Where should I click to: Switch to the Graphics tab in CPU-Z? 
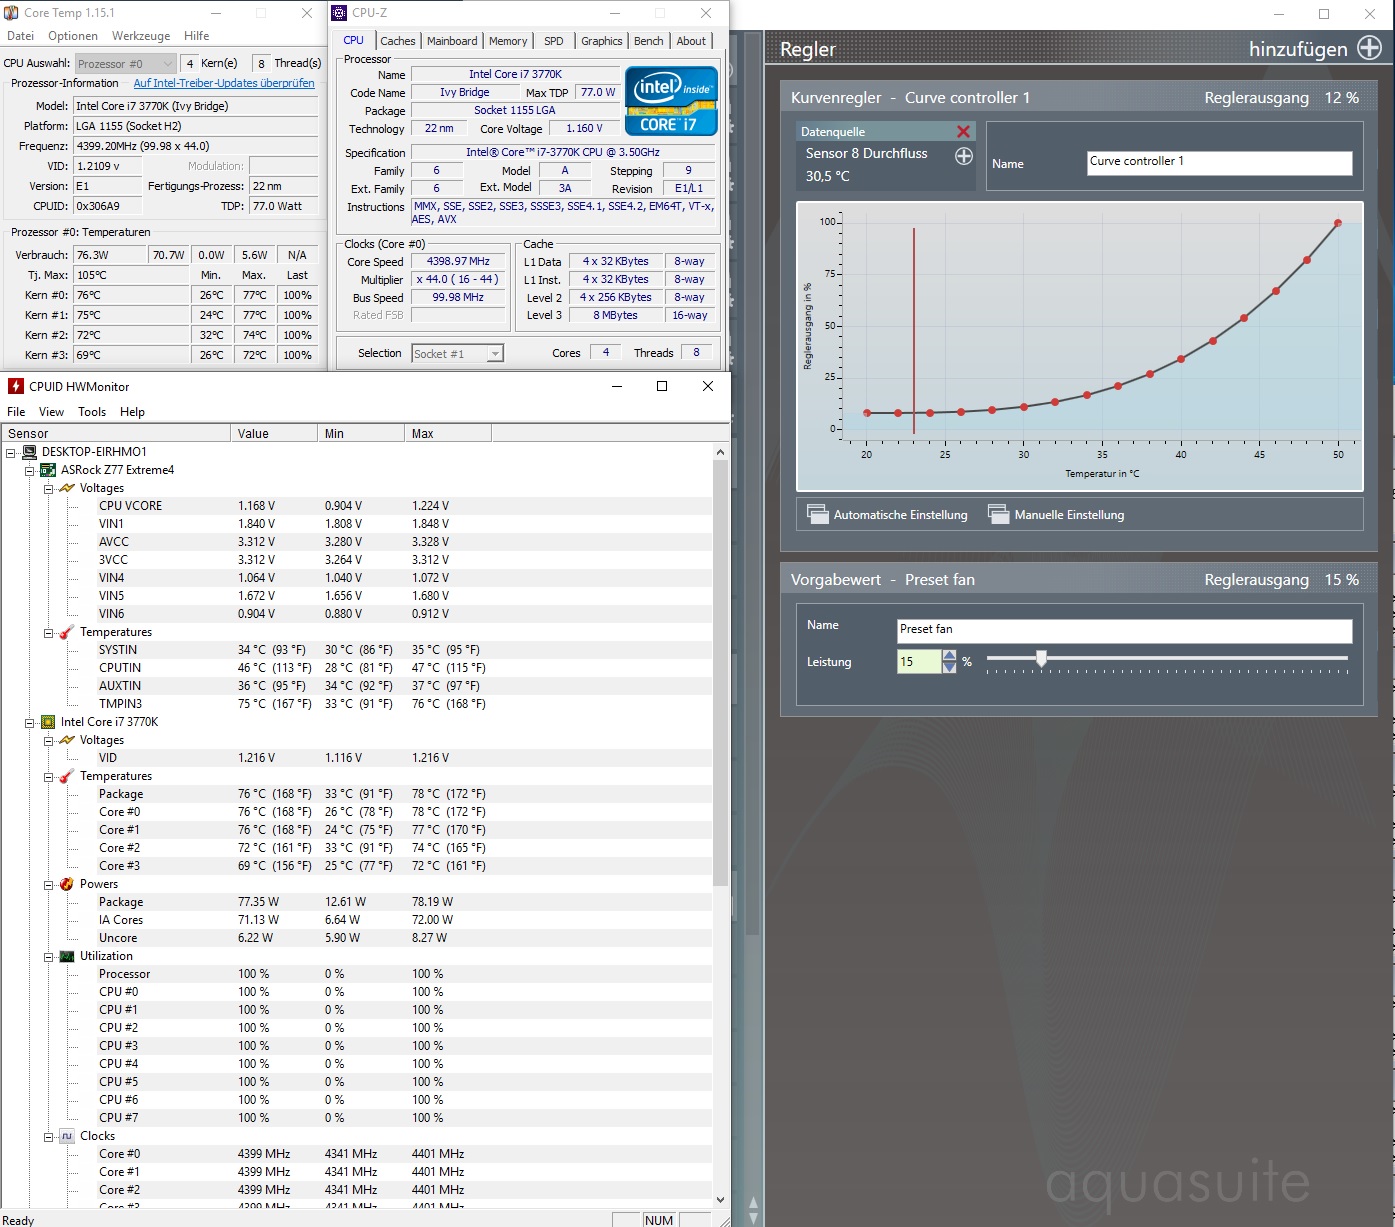tap(602, 41)
